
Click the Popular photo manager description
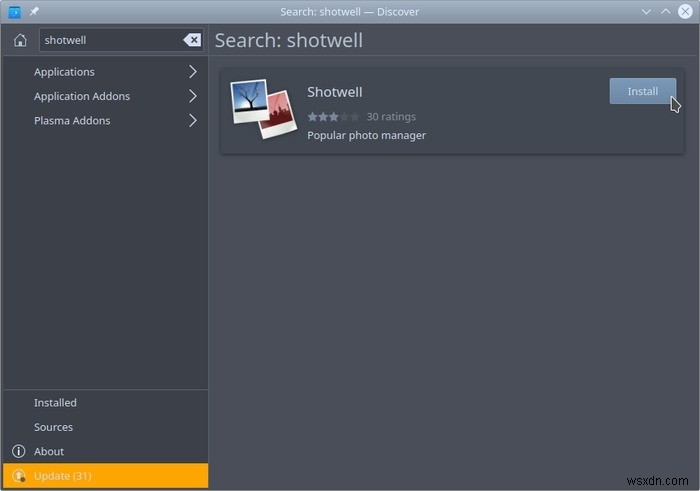pos(367,135)
